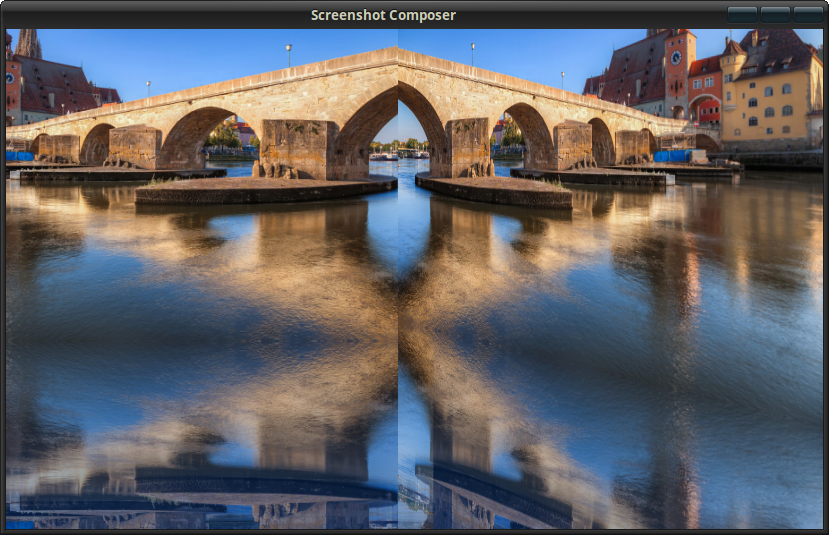Click the blue clock face on the red tower

point(676,58)
